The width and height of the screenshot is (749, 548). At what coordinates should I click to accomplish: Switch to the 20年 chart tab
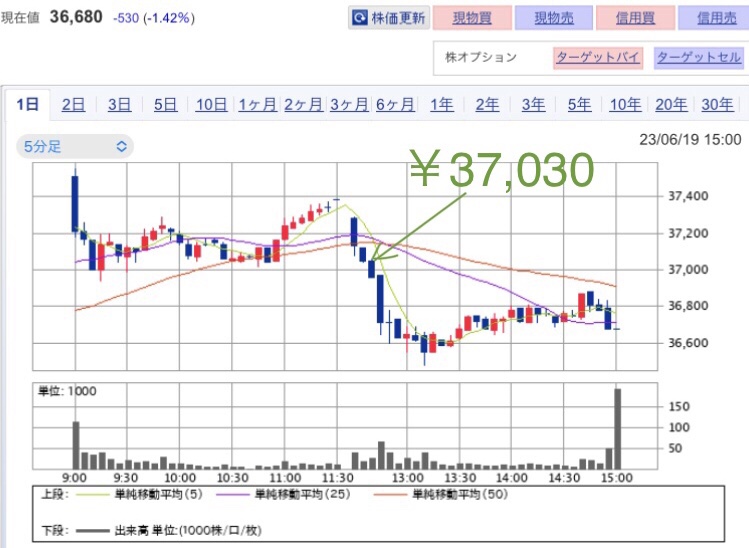pos(671,104)
